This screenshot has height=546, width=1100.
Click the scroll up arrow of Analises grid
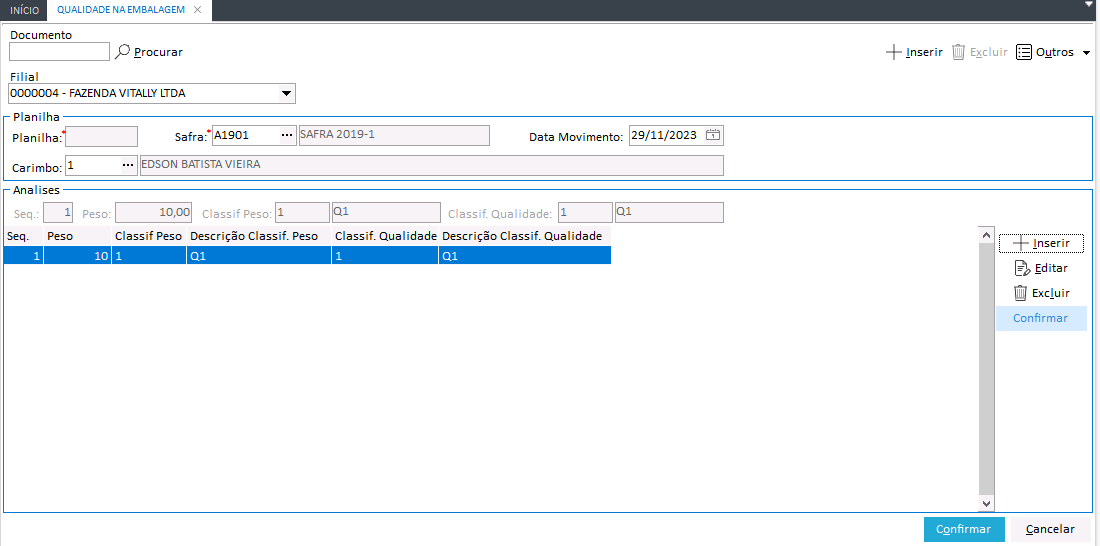point(986,234)
